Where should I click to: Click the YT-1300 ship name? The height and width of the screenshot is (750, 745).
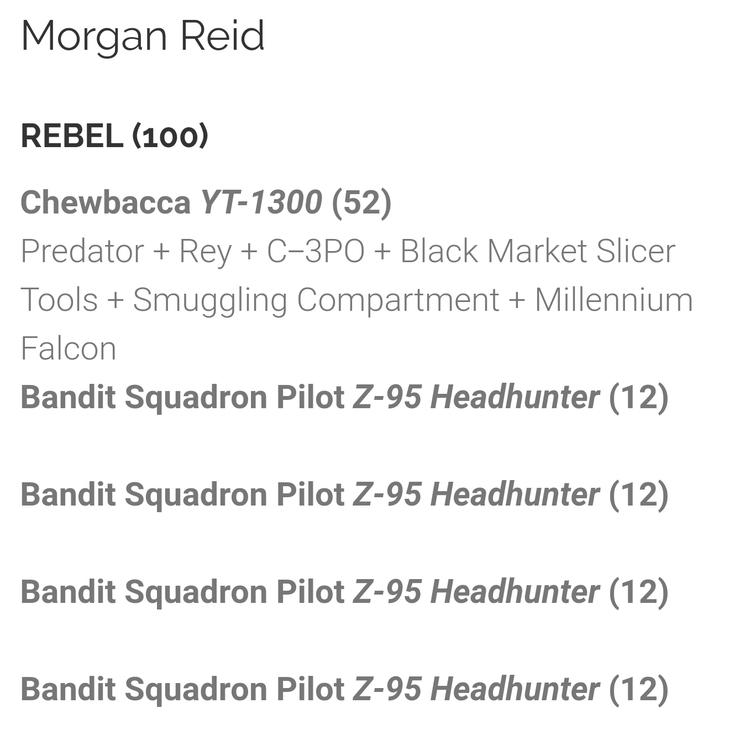261,203
